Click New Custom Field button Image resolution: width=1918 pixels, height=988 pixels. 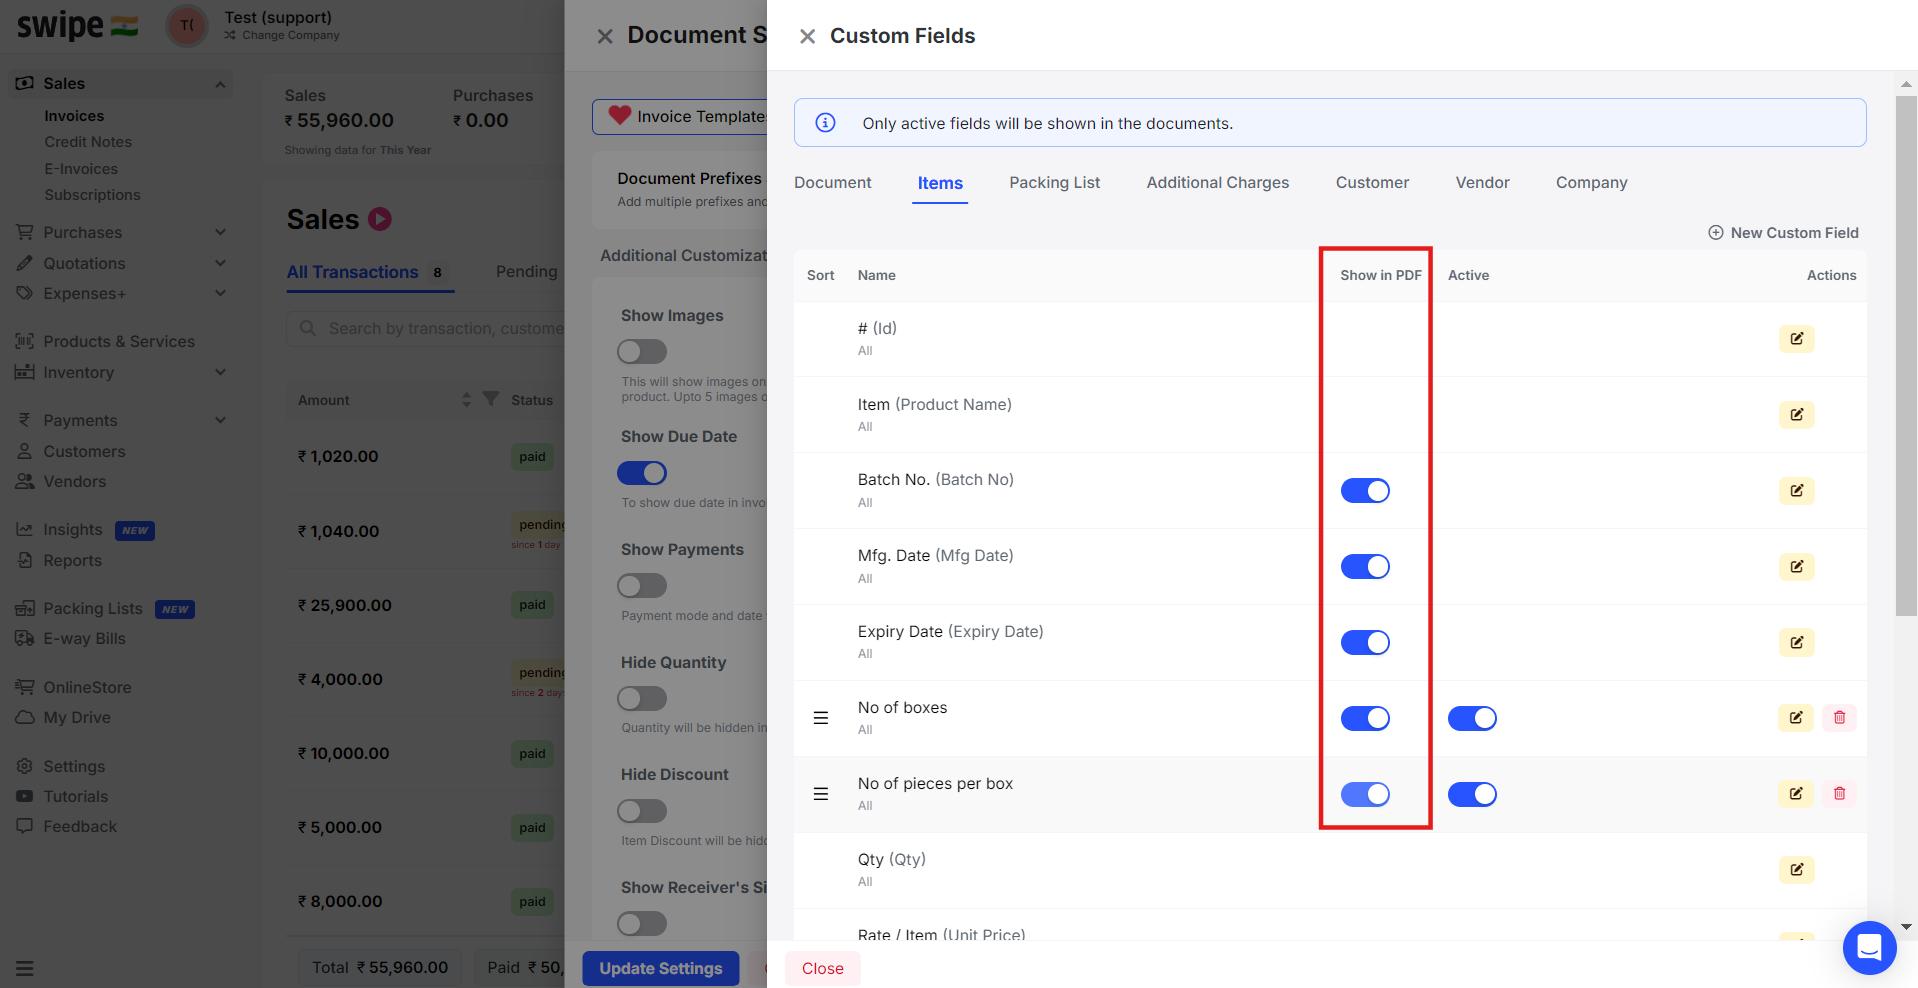click(1783, 233)
